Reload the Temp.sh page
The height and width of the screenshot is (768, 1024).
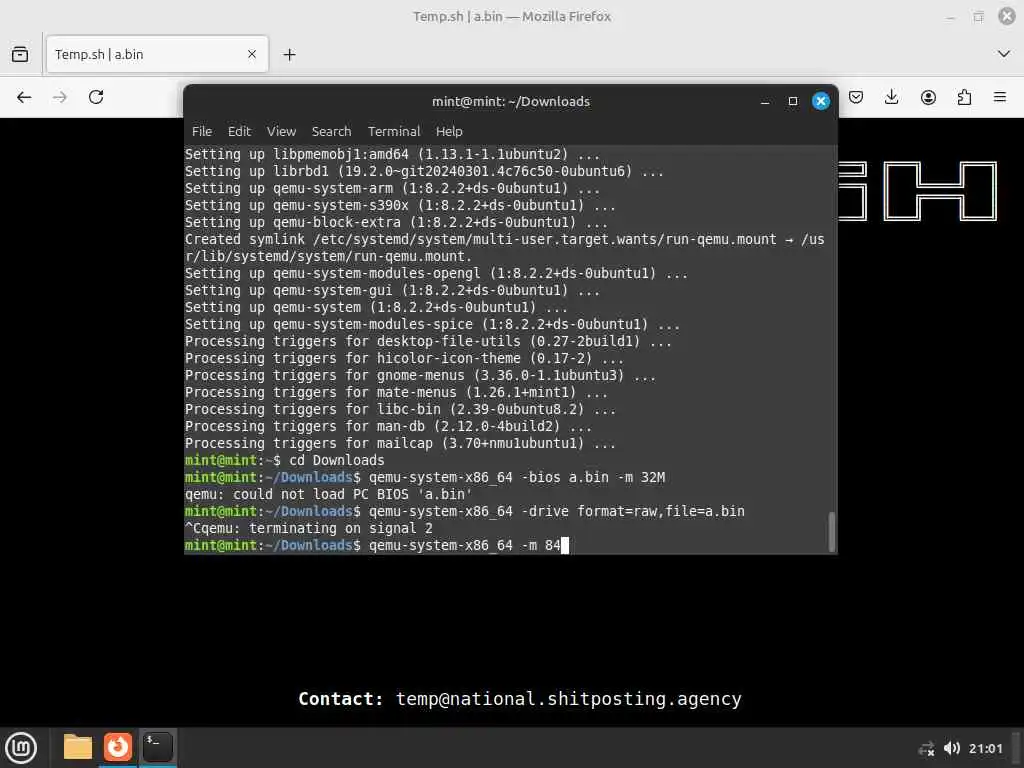point(96,97)
